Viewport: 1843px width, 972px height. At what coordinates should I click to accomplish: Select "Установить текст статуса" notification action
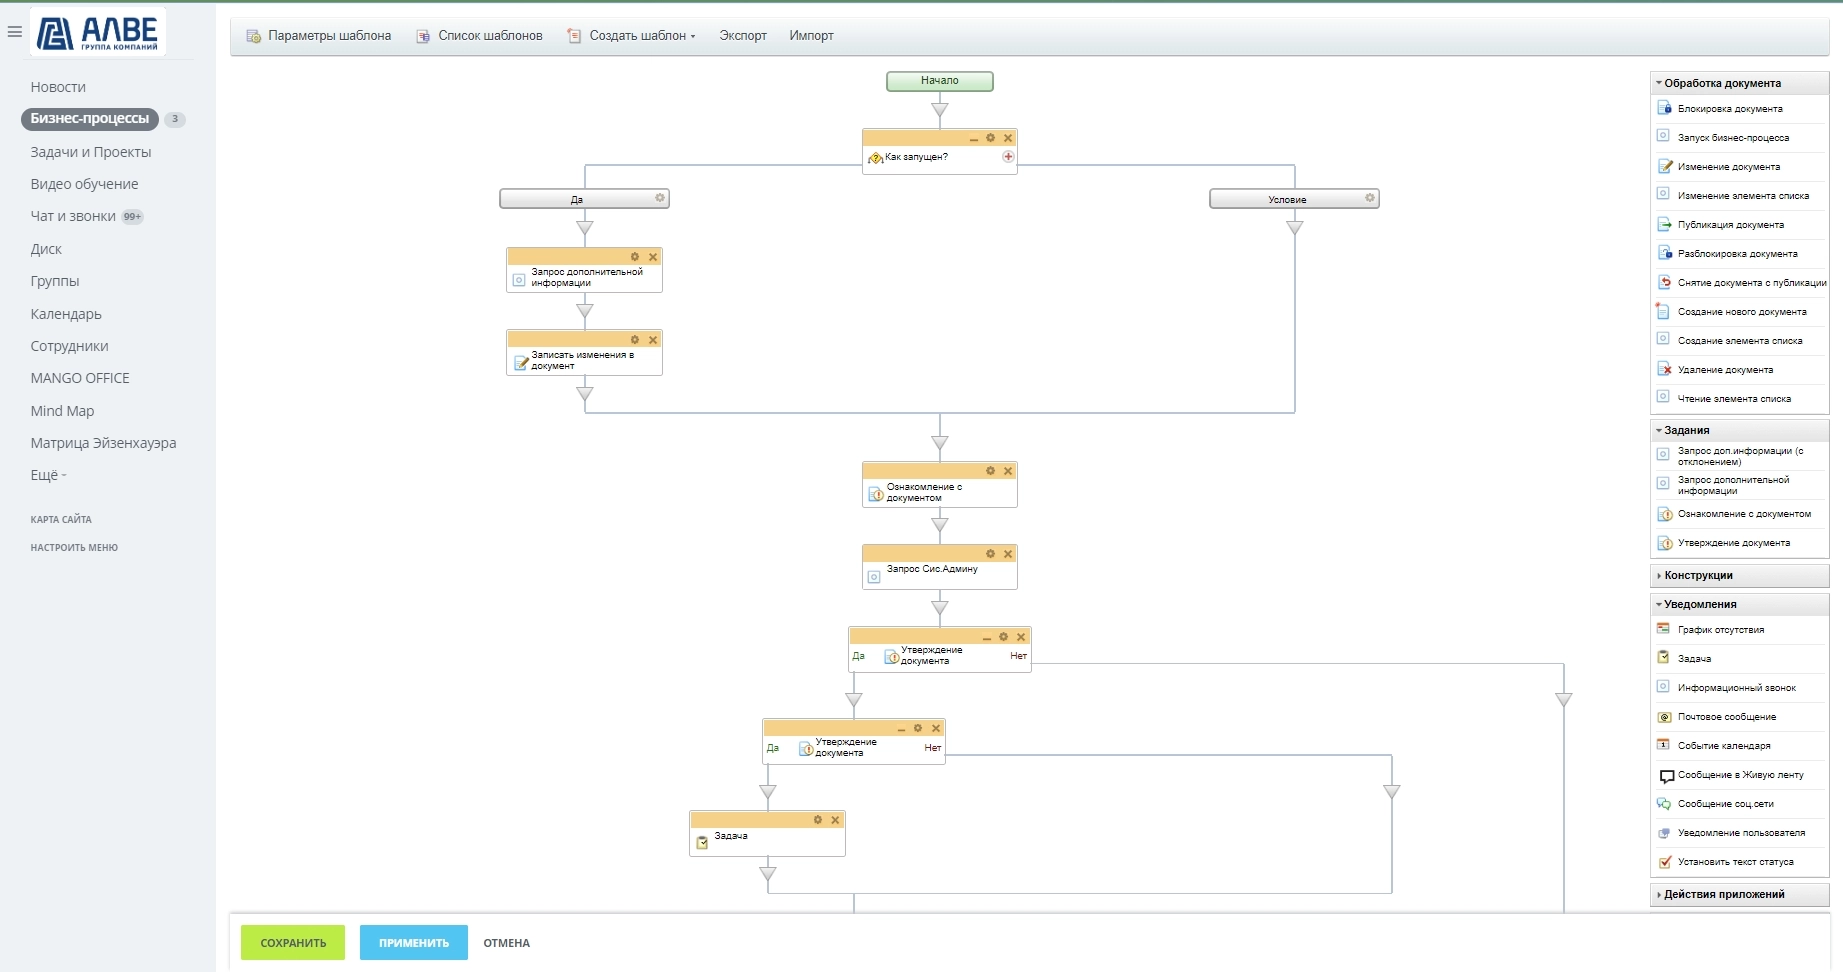1735,862
